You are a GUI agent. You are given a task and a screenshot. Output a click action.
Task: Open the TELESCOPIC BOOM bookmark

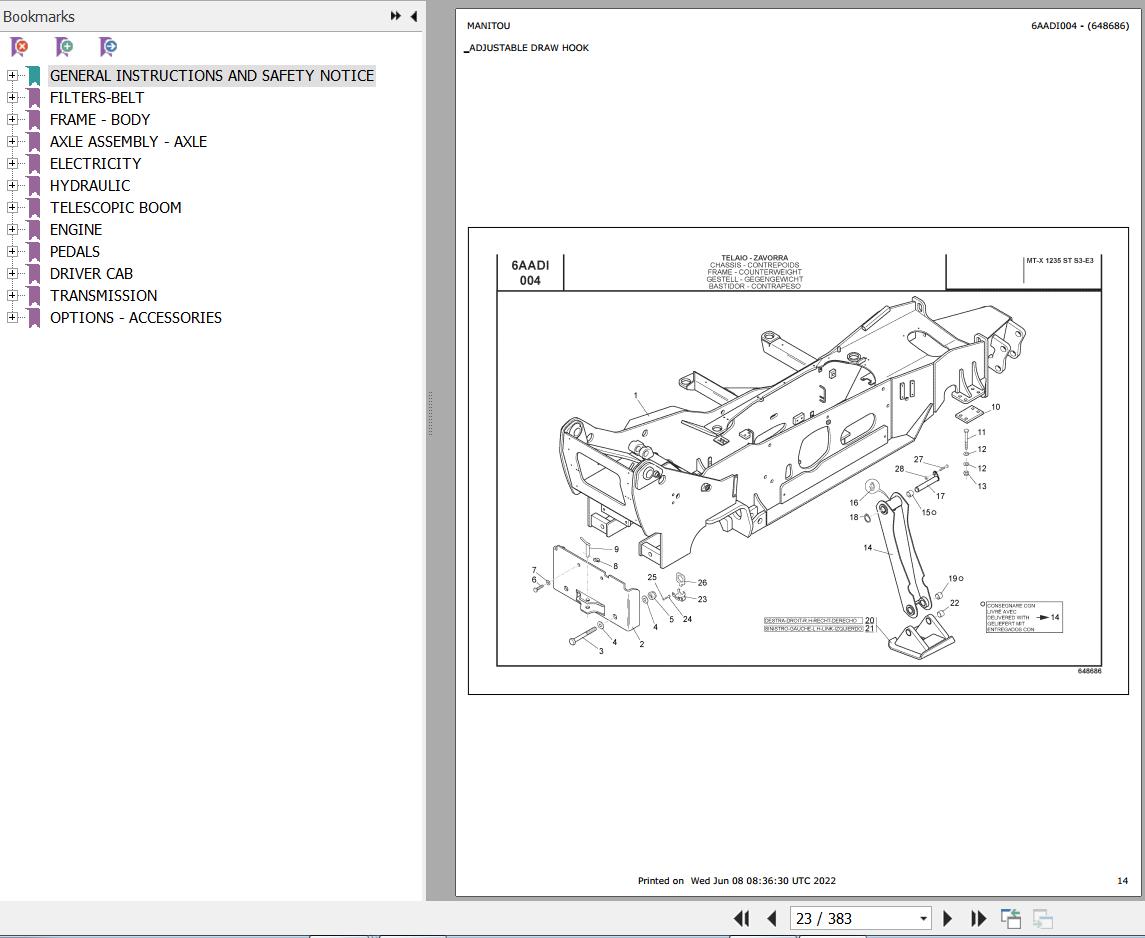pyautogui.click(x=115, y=207)
